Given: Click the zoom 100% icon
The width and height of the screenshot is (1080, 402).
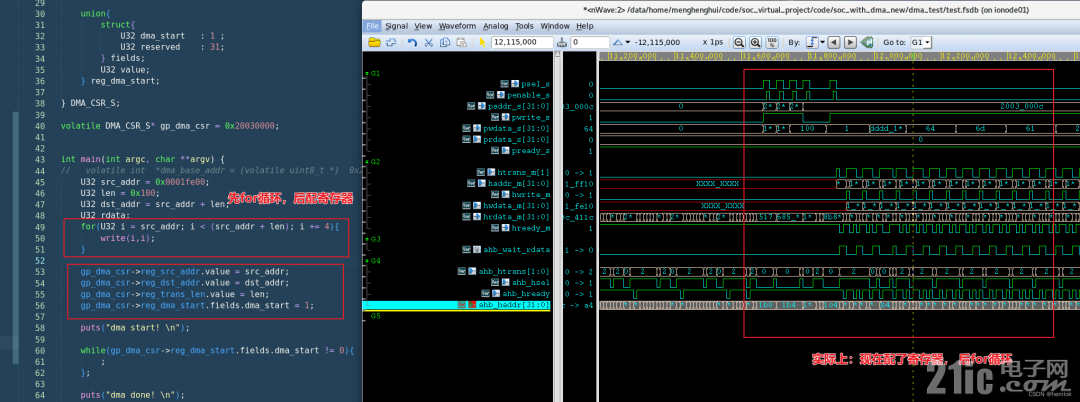Looking at the screenshot, I should tap(772, 43).
